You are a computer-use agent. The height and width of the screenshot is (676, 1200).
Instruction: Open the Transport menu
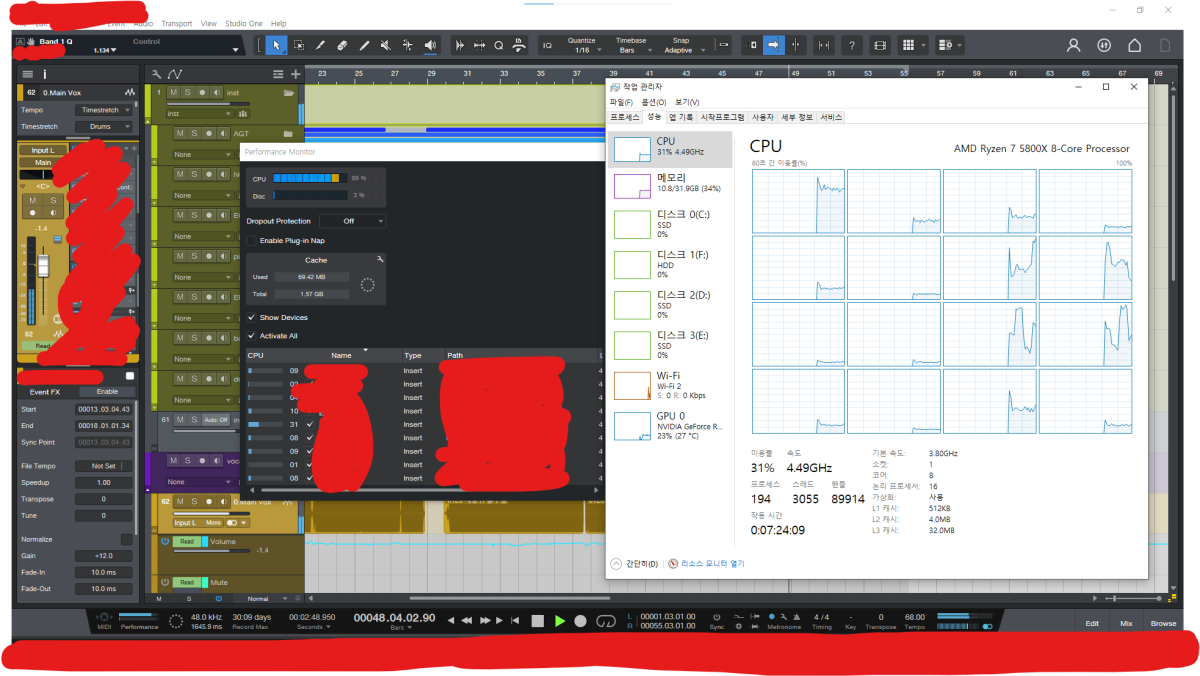point(177,23)
